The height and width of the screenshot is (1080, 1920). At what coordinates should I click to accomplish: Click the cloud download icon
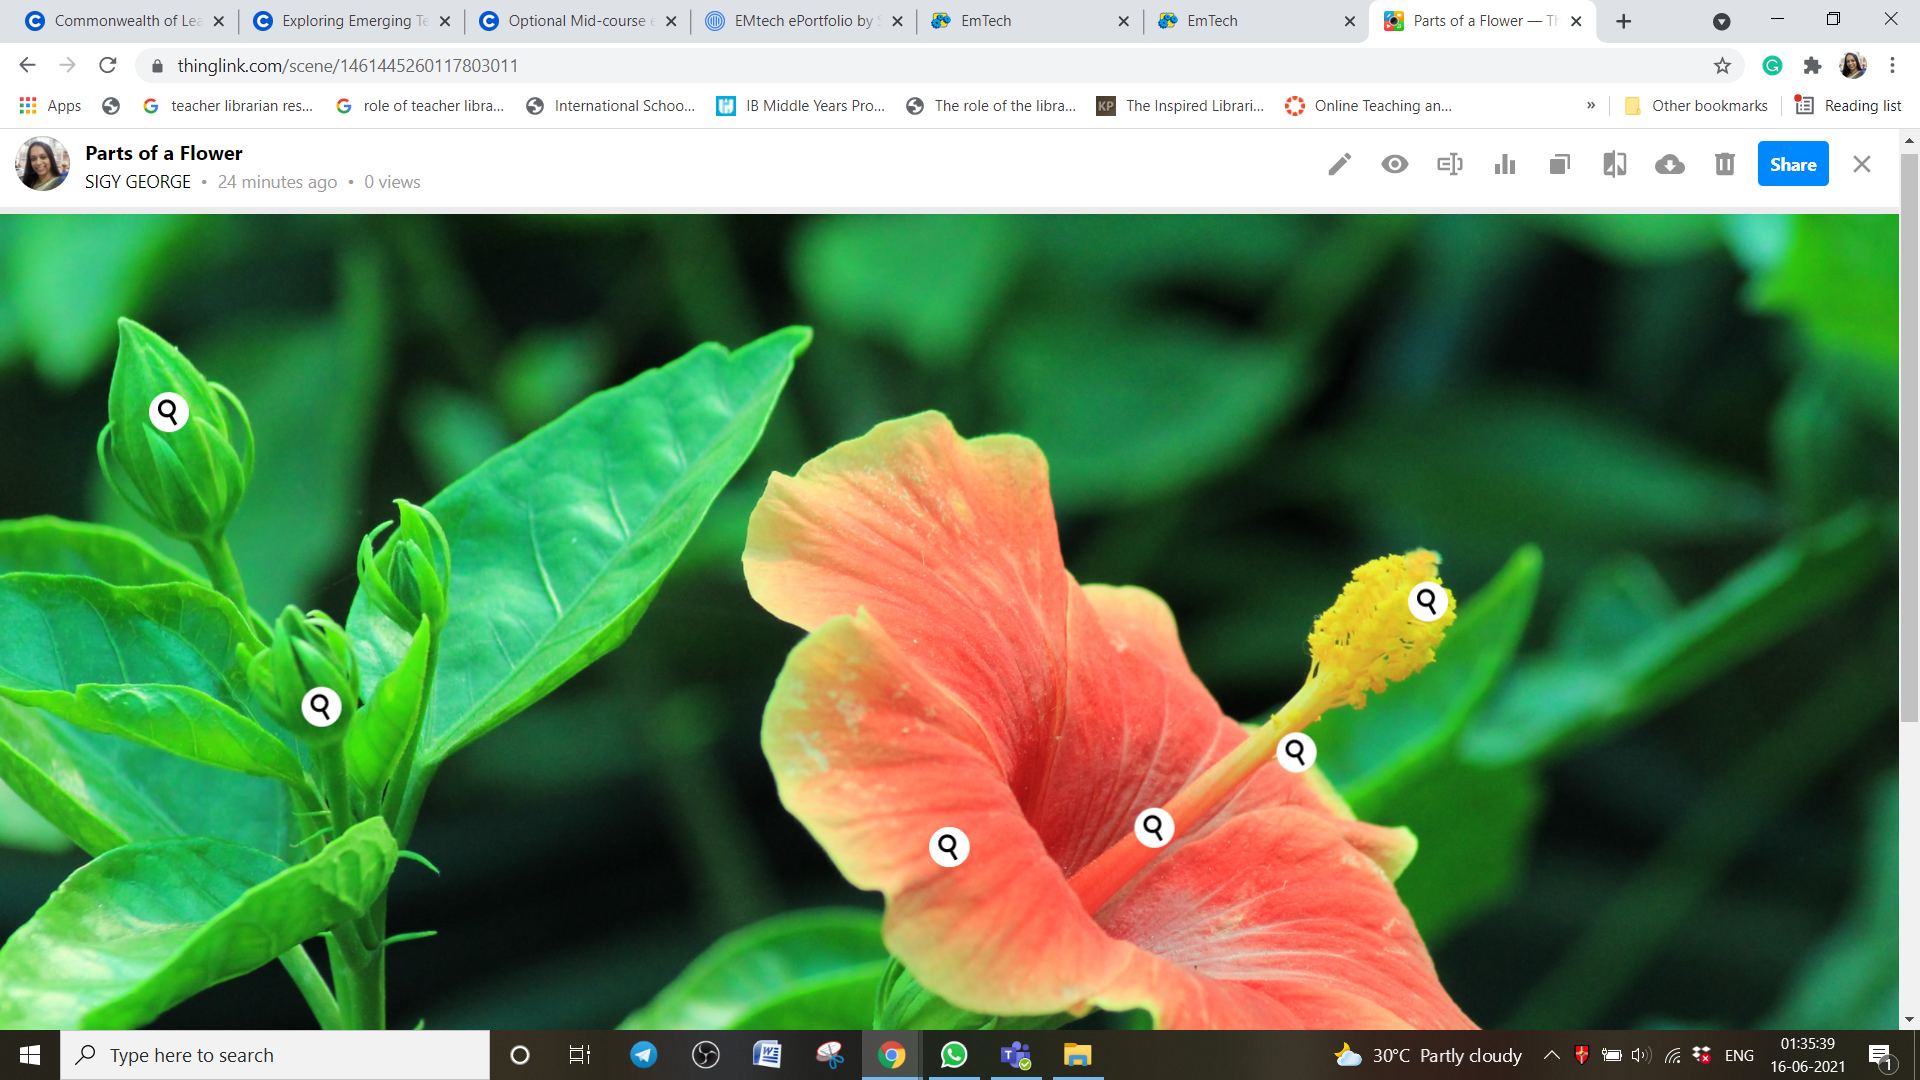[1670, 165]
